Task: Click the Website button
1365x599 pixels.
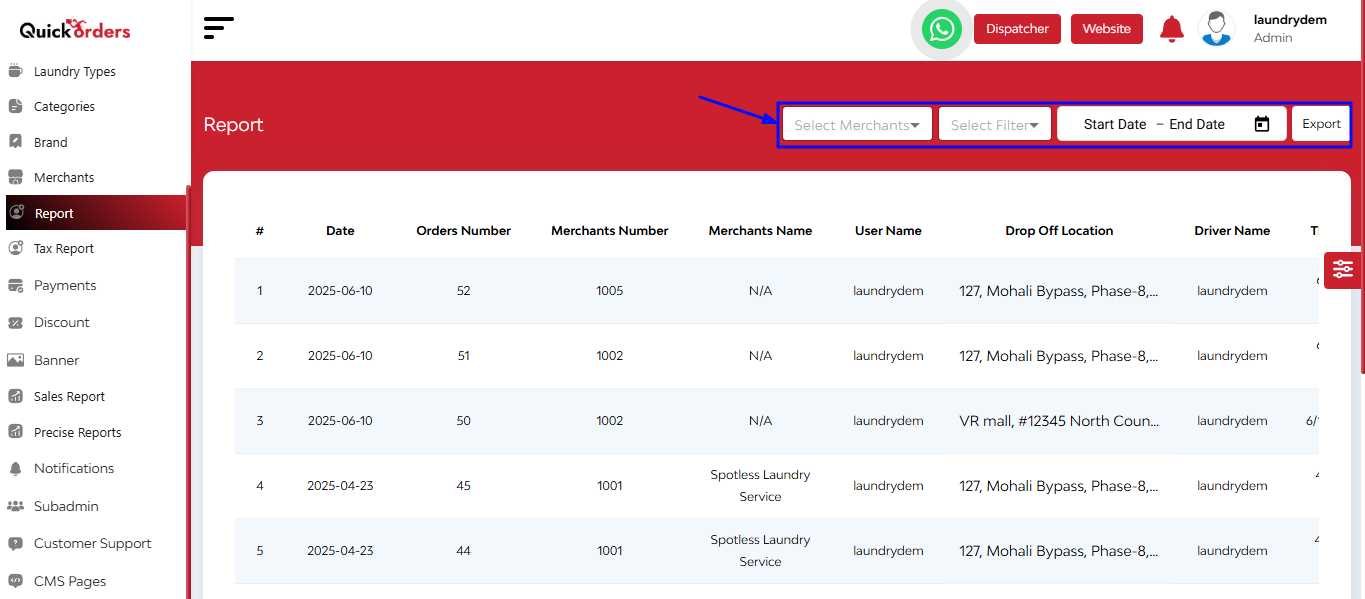Action: (x=1107, y=29)
